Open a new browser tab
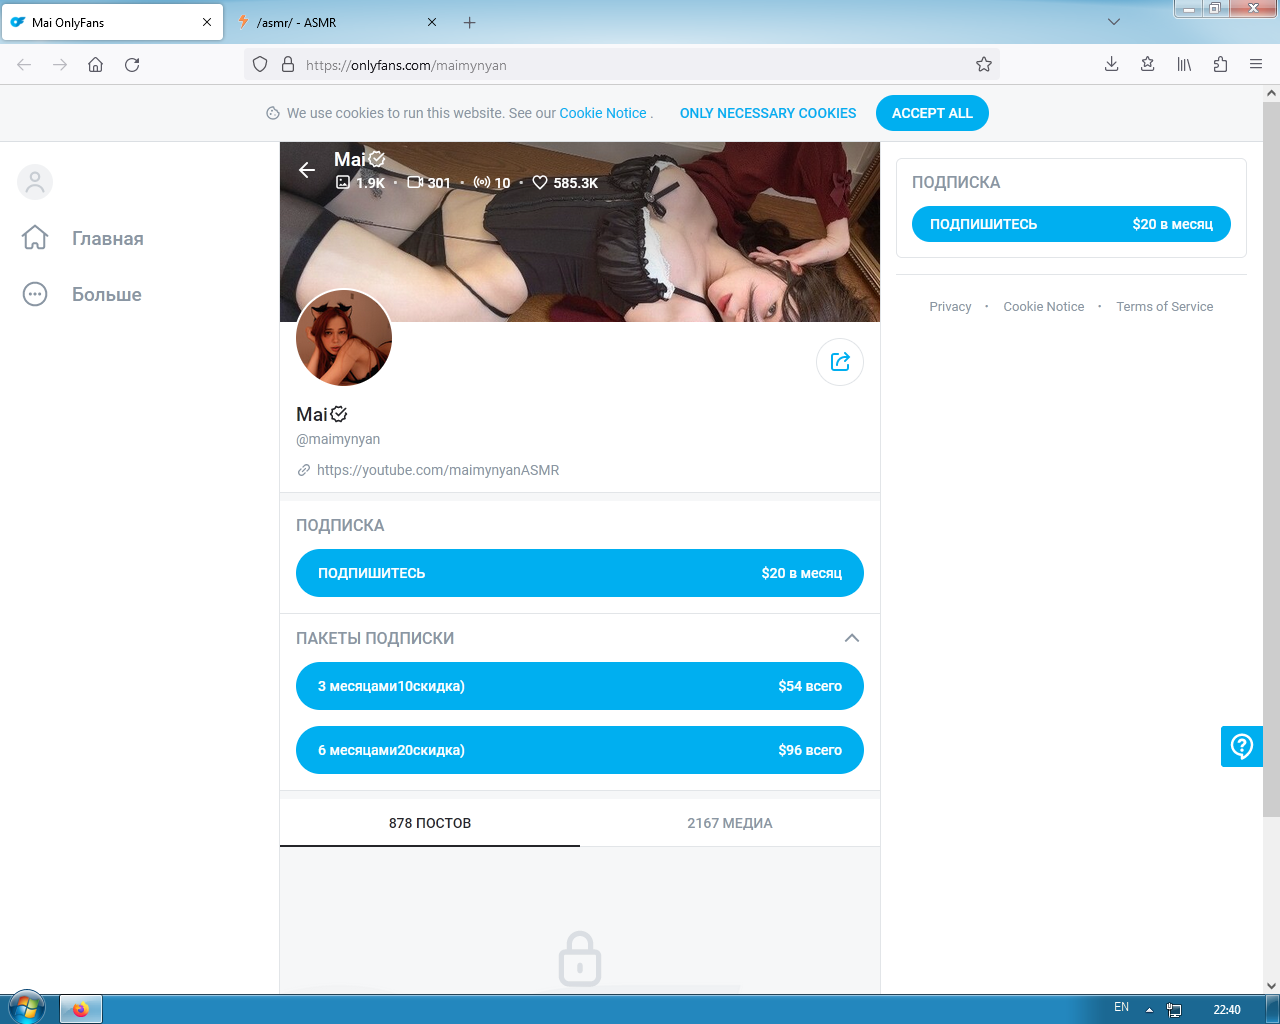 [470, 22]
